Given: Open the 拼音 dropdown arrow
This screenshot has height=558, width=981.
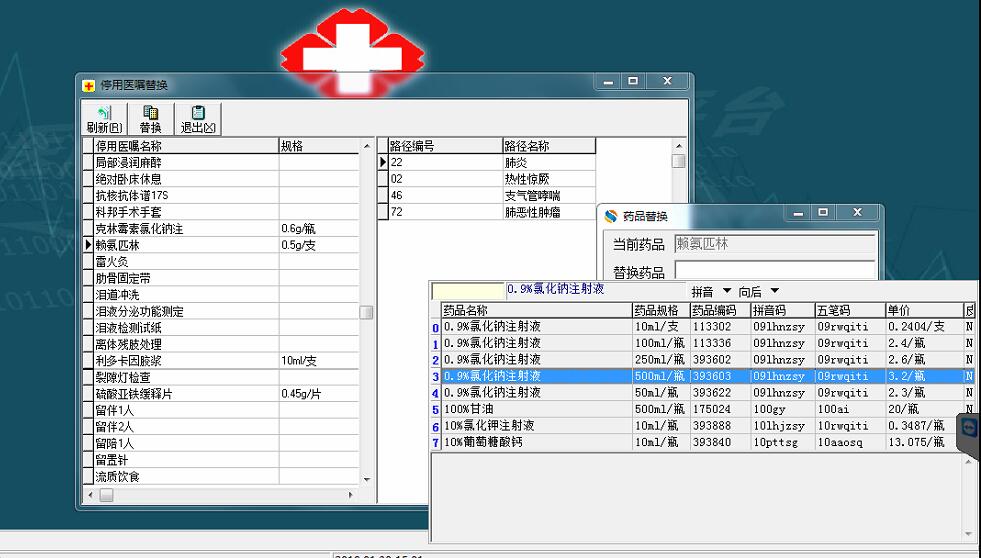Looking at the screenshot, I should [726, 291].
